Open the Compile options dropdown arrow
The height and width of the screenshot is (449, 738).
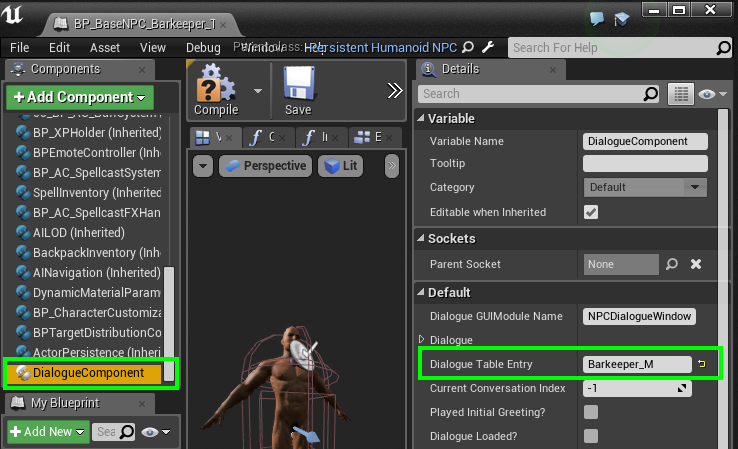click(256, 90)
